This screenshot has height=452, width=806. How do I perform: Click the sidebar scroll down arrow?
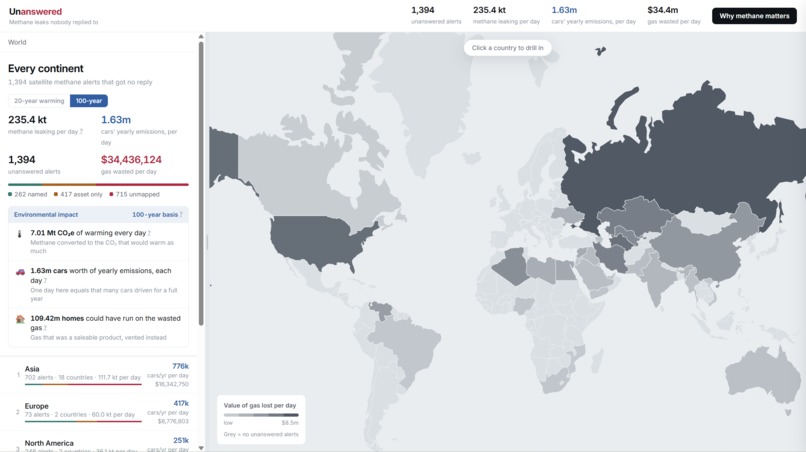tap(201, 448)
